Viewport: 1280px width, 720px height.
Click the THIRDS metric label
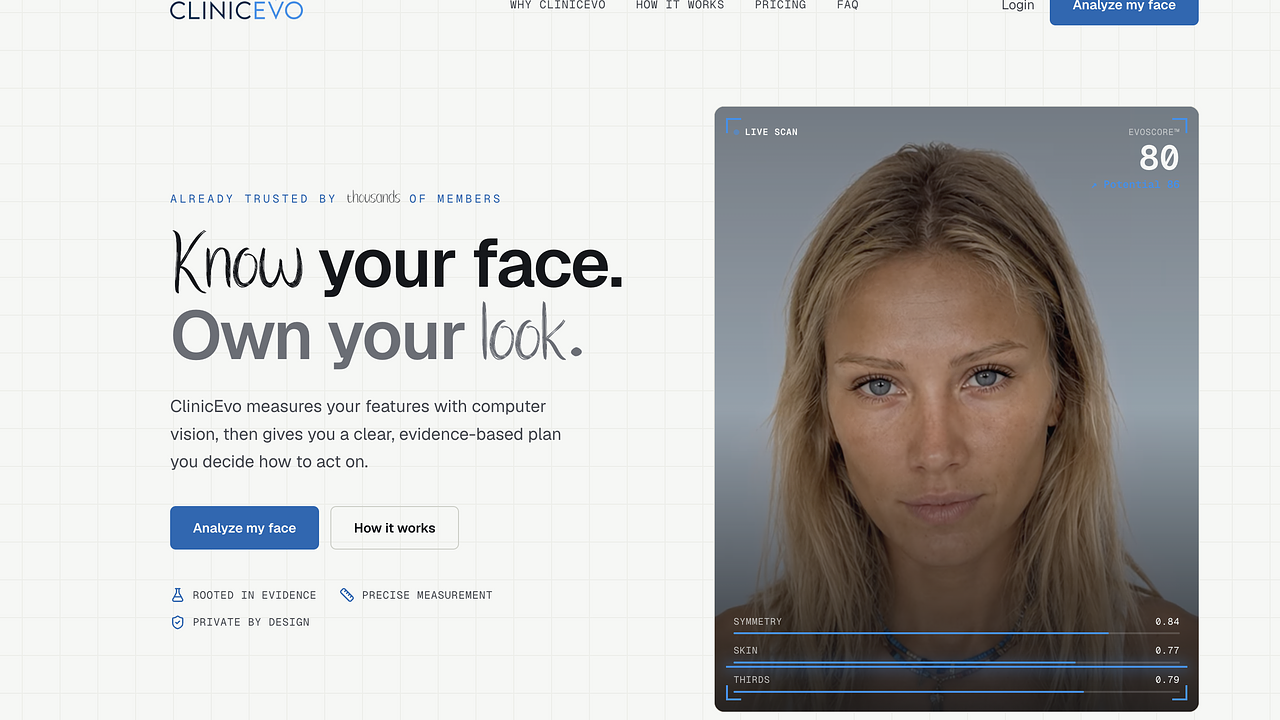click(x=752, y=680)
